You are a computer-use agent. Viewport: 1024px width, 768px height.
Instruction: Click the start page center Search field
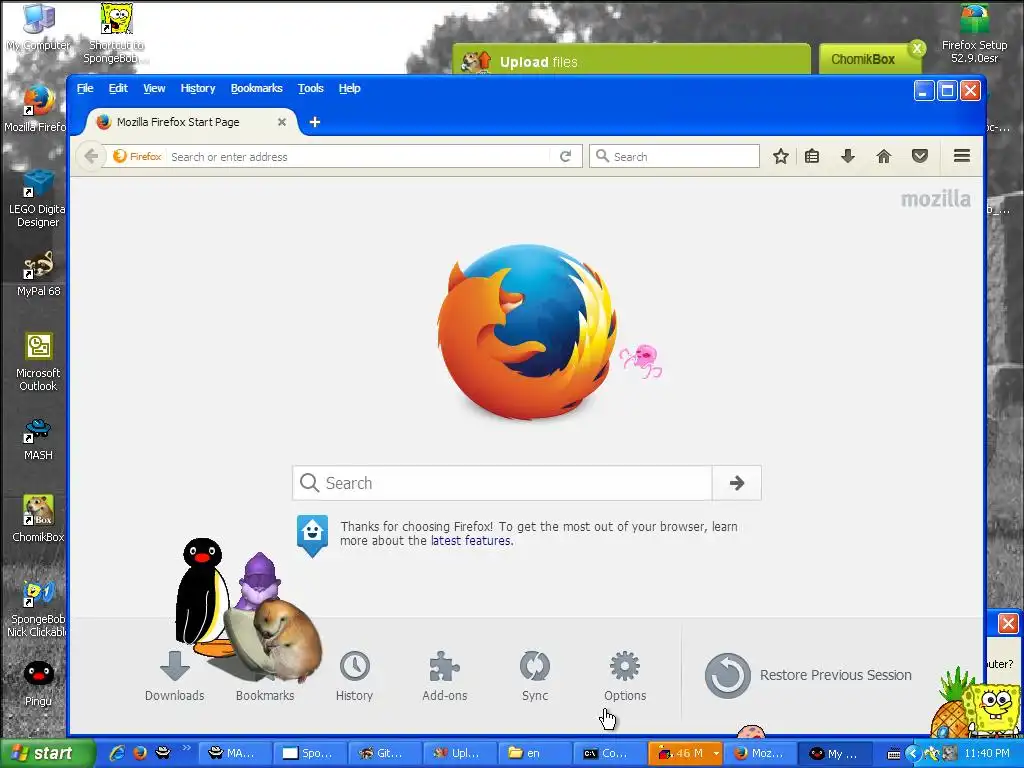pyautogui.click(x=502, y=483)
